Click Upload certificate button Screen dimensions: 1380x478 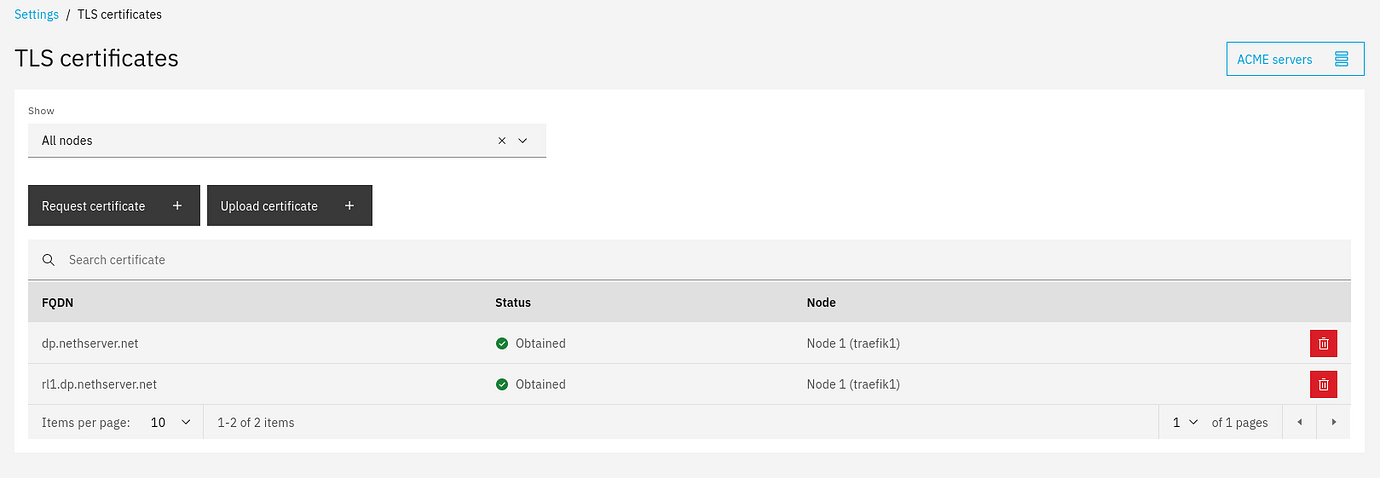click(289, 206)
